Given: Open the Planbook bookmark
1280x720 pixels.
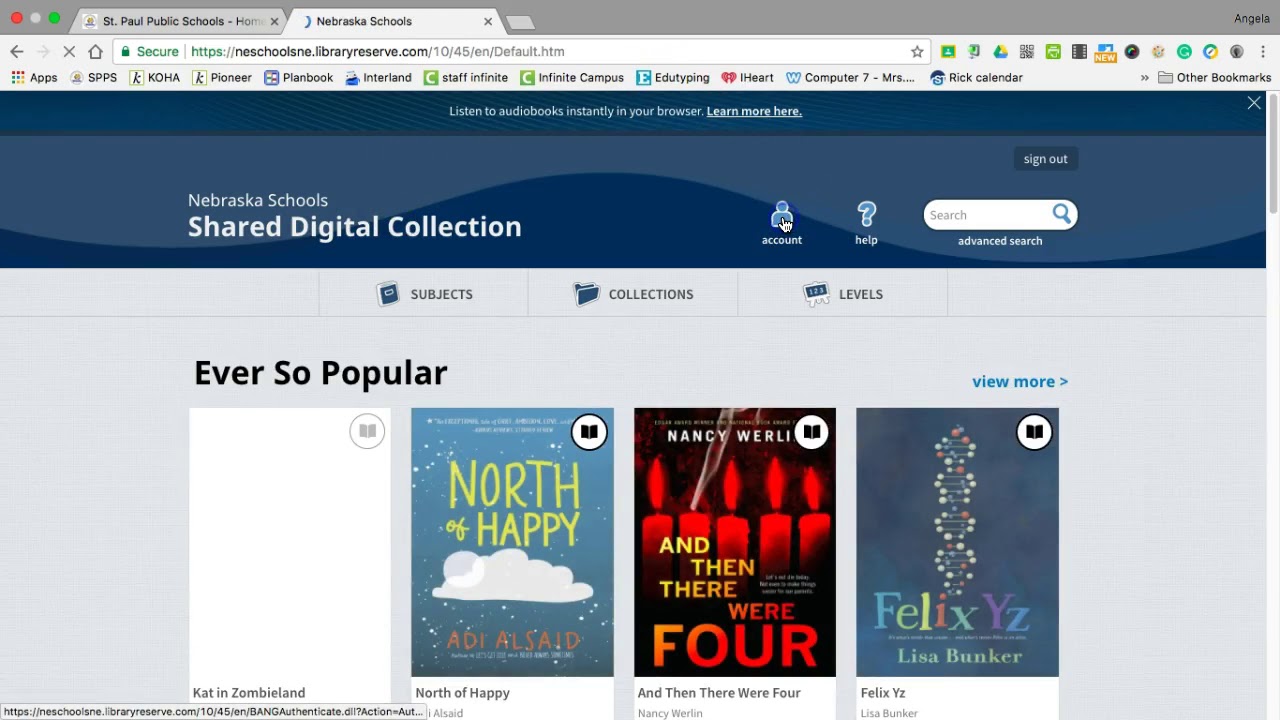Looking at the screenshot, I should click(x=298, y=77).
